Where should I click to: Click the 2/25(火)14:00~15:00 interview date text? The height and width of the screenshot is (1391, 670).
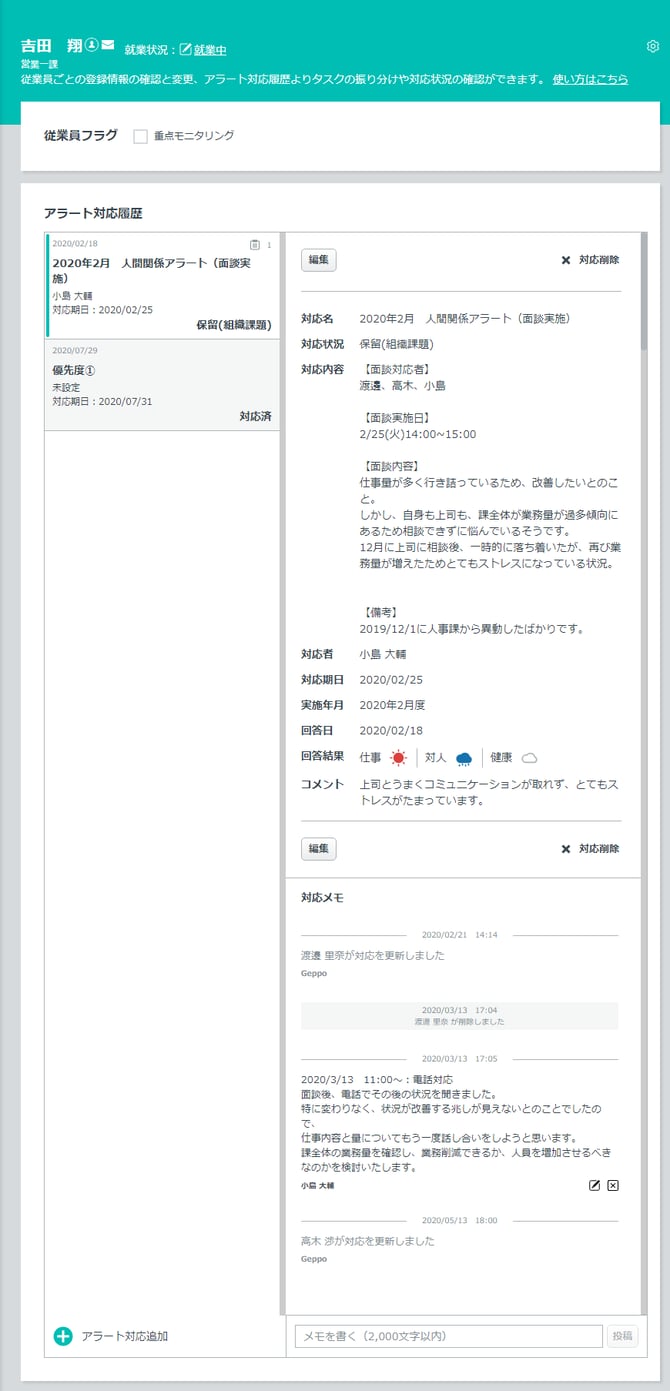pyautogui.click(x=418, y=434)
